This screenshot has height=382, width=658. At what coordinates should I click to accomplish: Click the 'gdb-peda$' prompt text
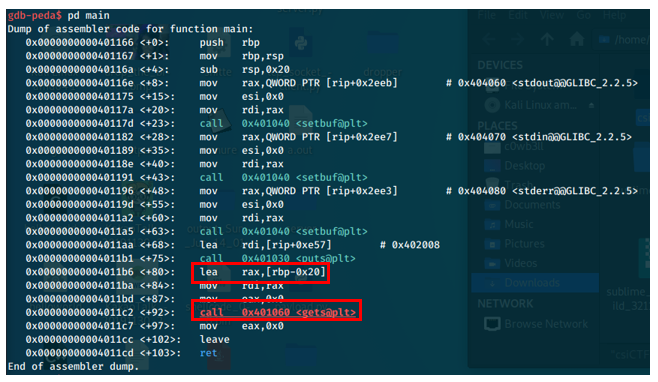pyautogui.click(x=34, y=16)
